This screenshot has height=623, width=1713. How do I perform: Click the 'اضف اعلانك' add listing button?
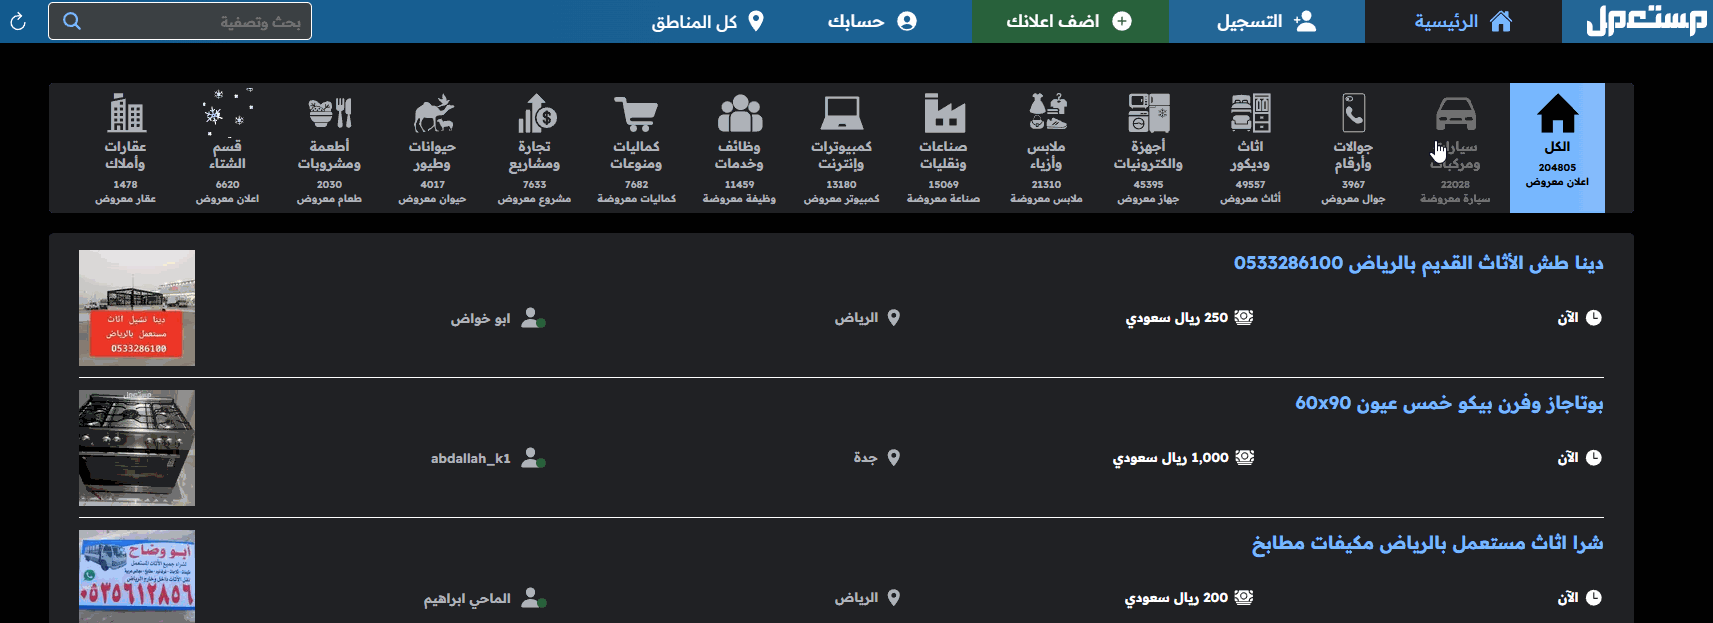[x=1069, y=21]
